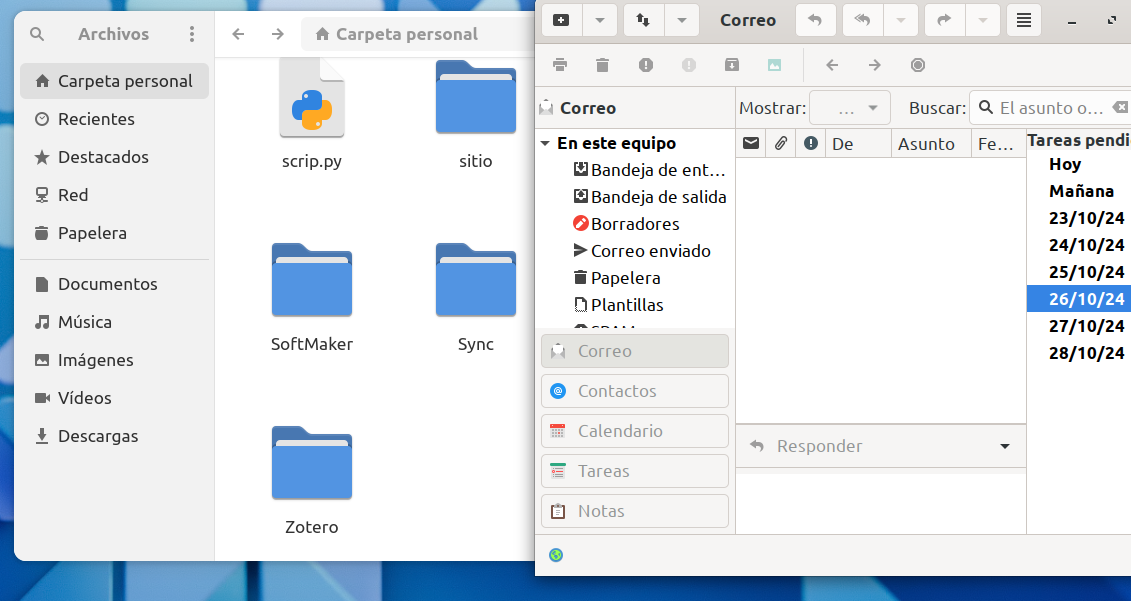The image size is (1131, 601).
Task: Open the new item dropdown arrow in Correo
Action: pyautogui.click(x=599, y=20)
